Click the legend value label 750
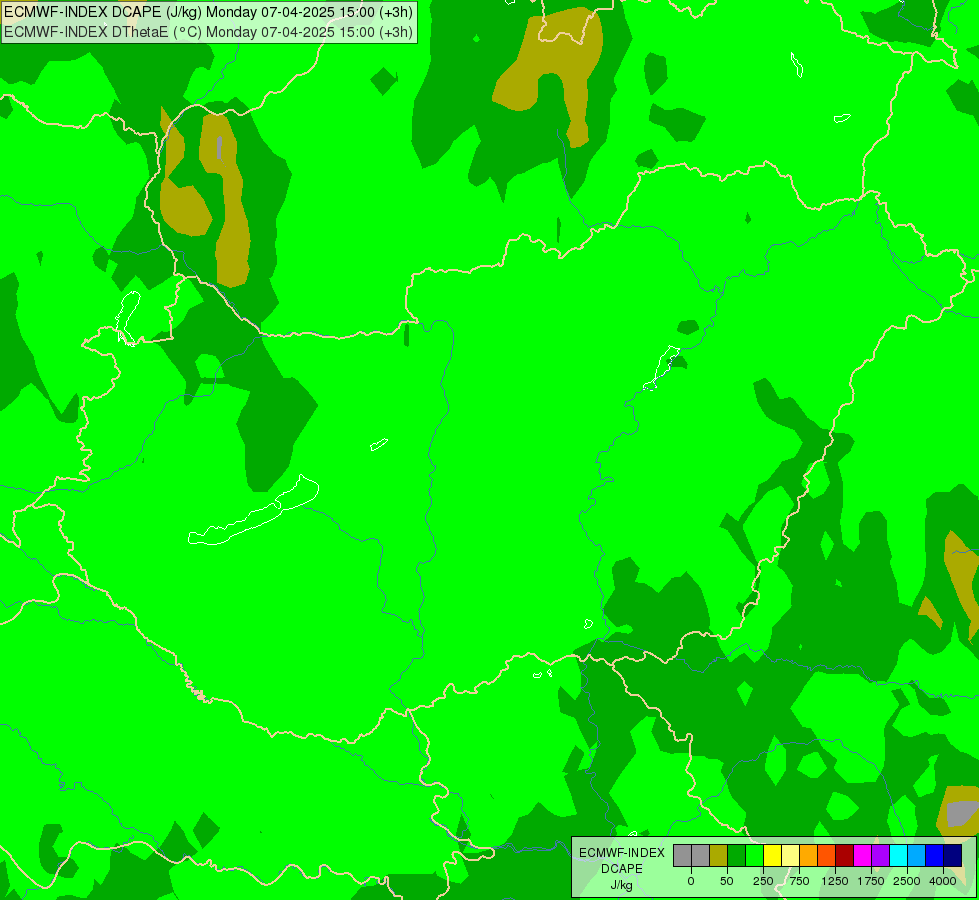 pos(799,881)
